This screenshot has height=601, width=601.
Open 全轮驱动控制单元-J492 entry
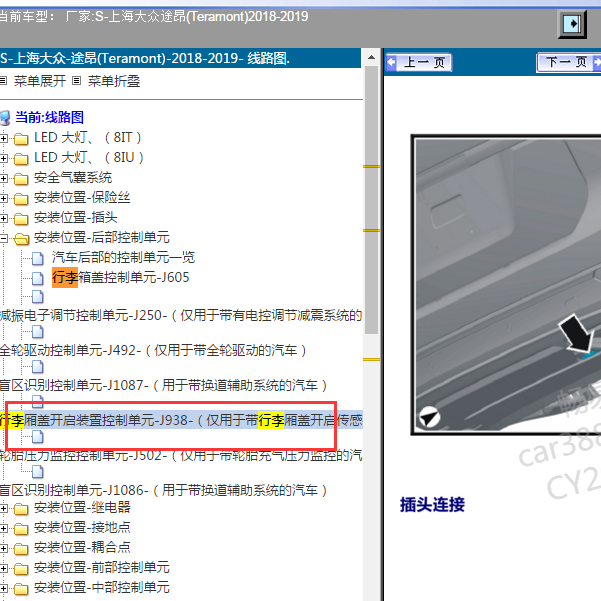[x=153, y=350]
